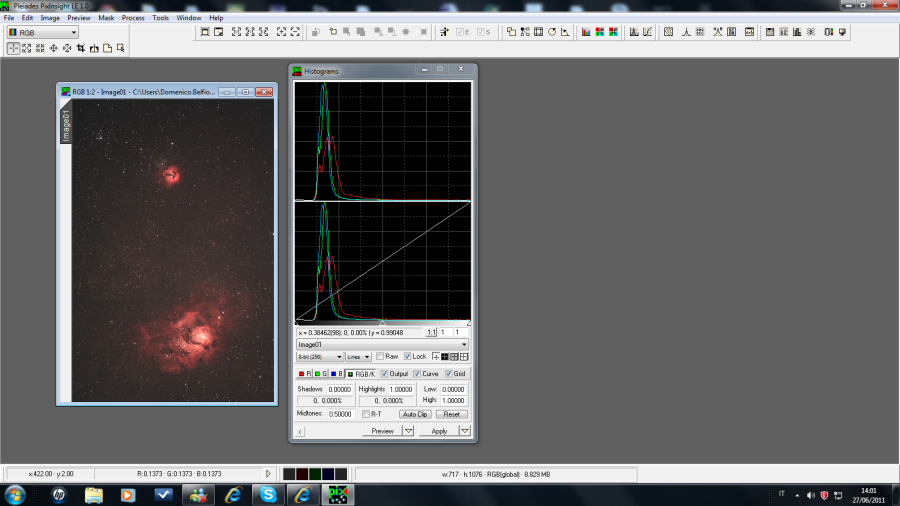Open the Tools menu
Screen dimensions: 900x506
click(160, 18)
